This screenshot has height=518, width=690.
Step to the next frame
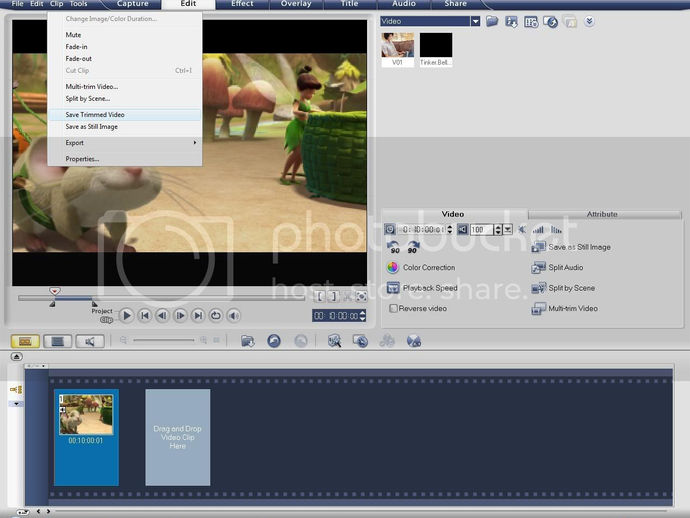[180, 316]
